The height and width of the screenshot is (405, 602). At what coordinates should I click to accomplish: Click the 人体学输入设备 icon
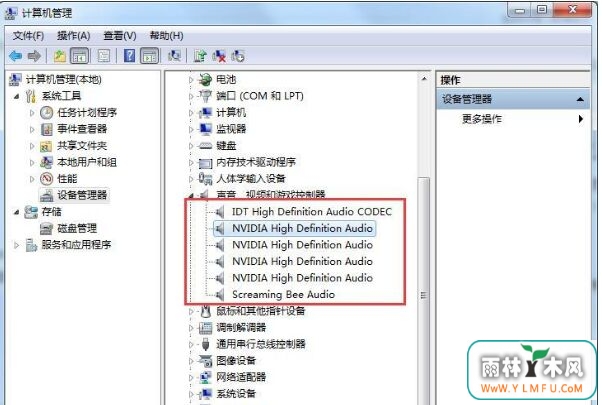[x=205, y=179]
